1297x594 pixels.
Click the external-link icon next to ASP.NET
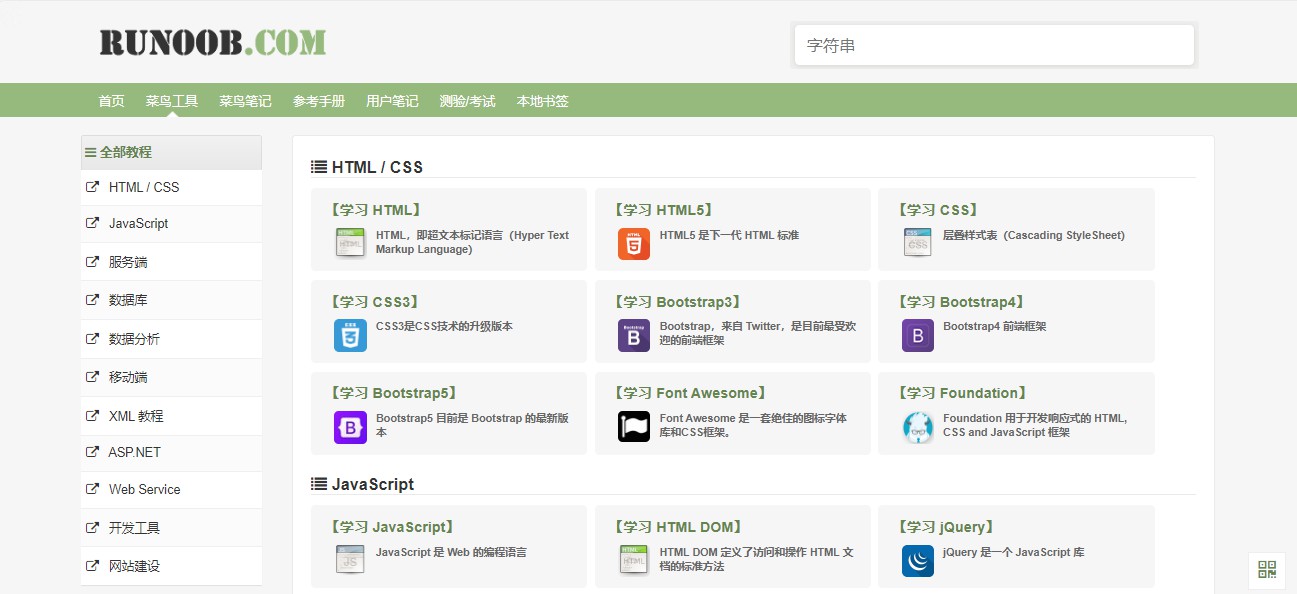coord(93,452)
